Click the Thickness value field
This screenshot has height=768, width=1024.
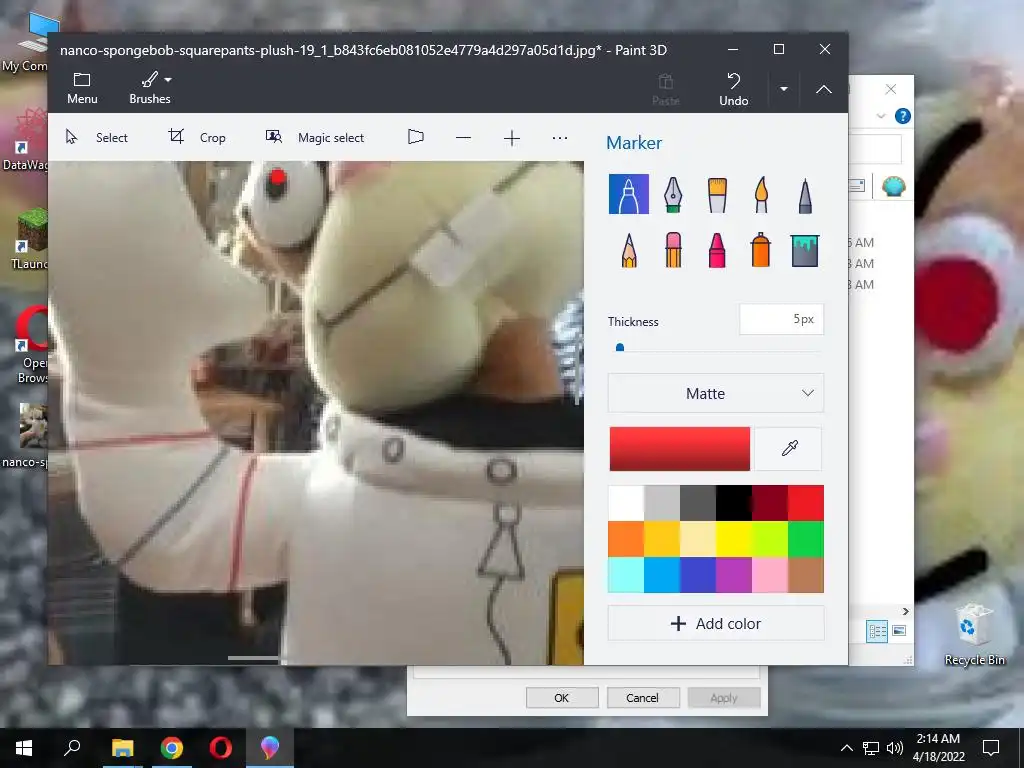(x=781, y=319)
